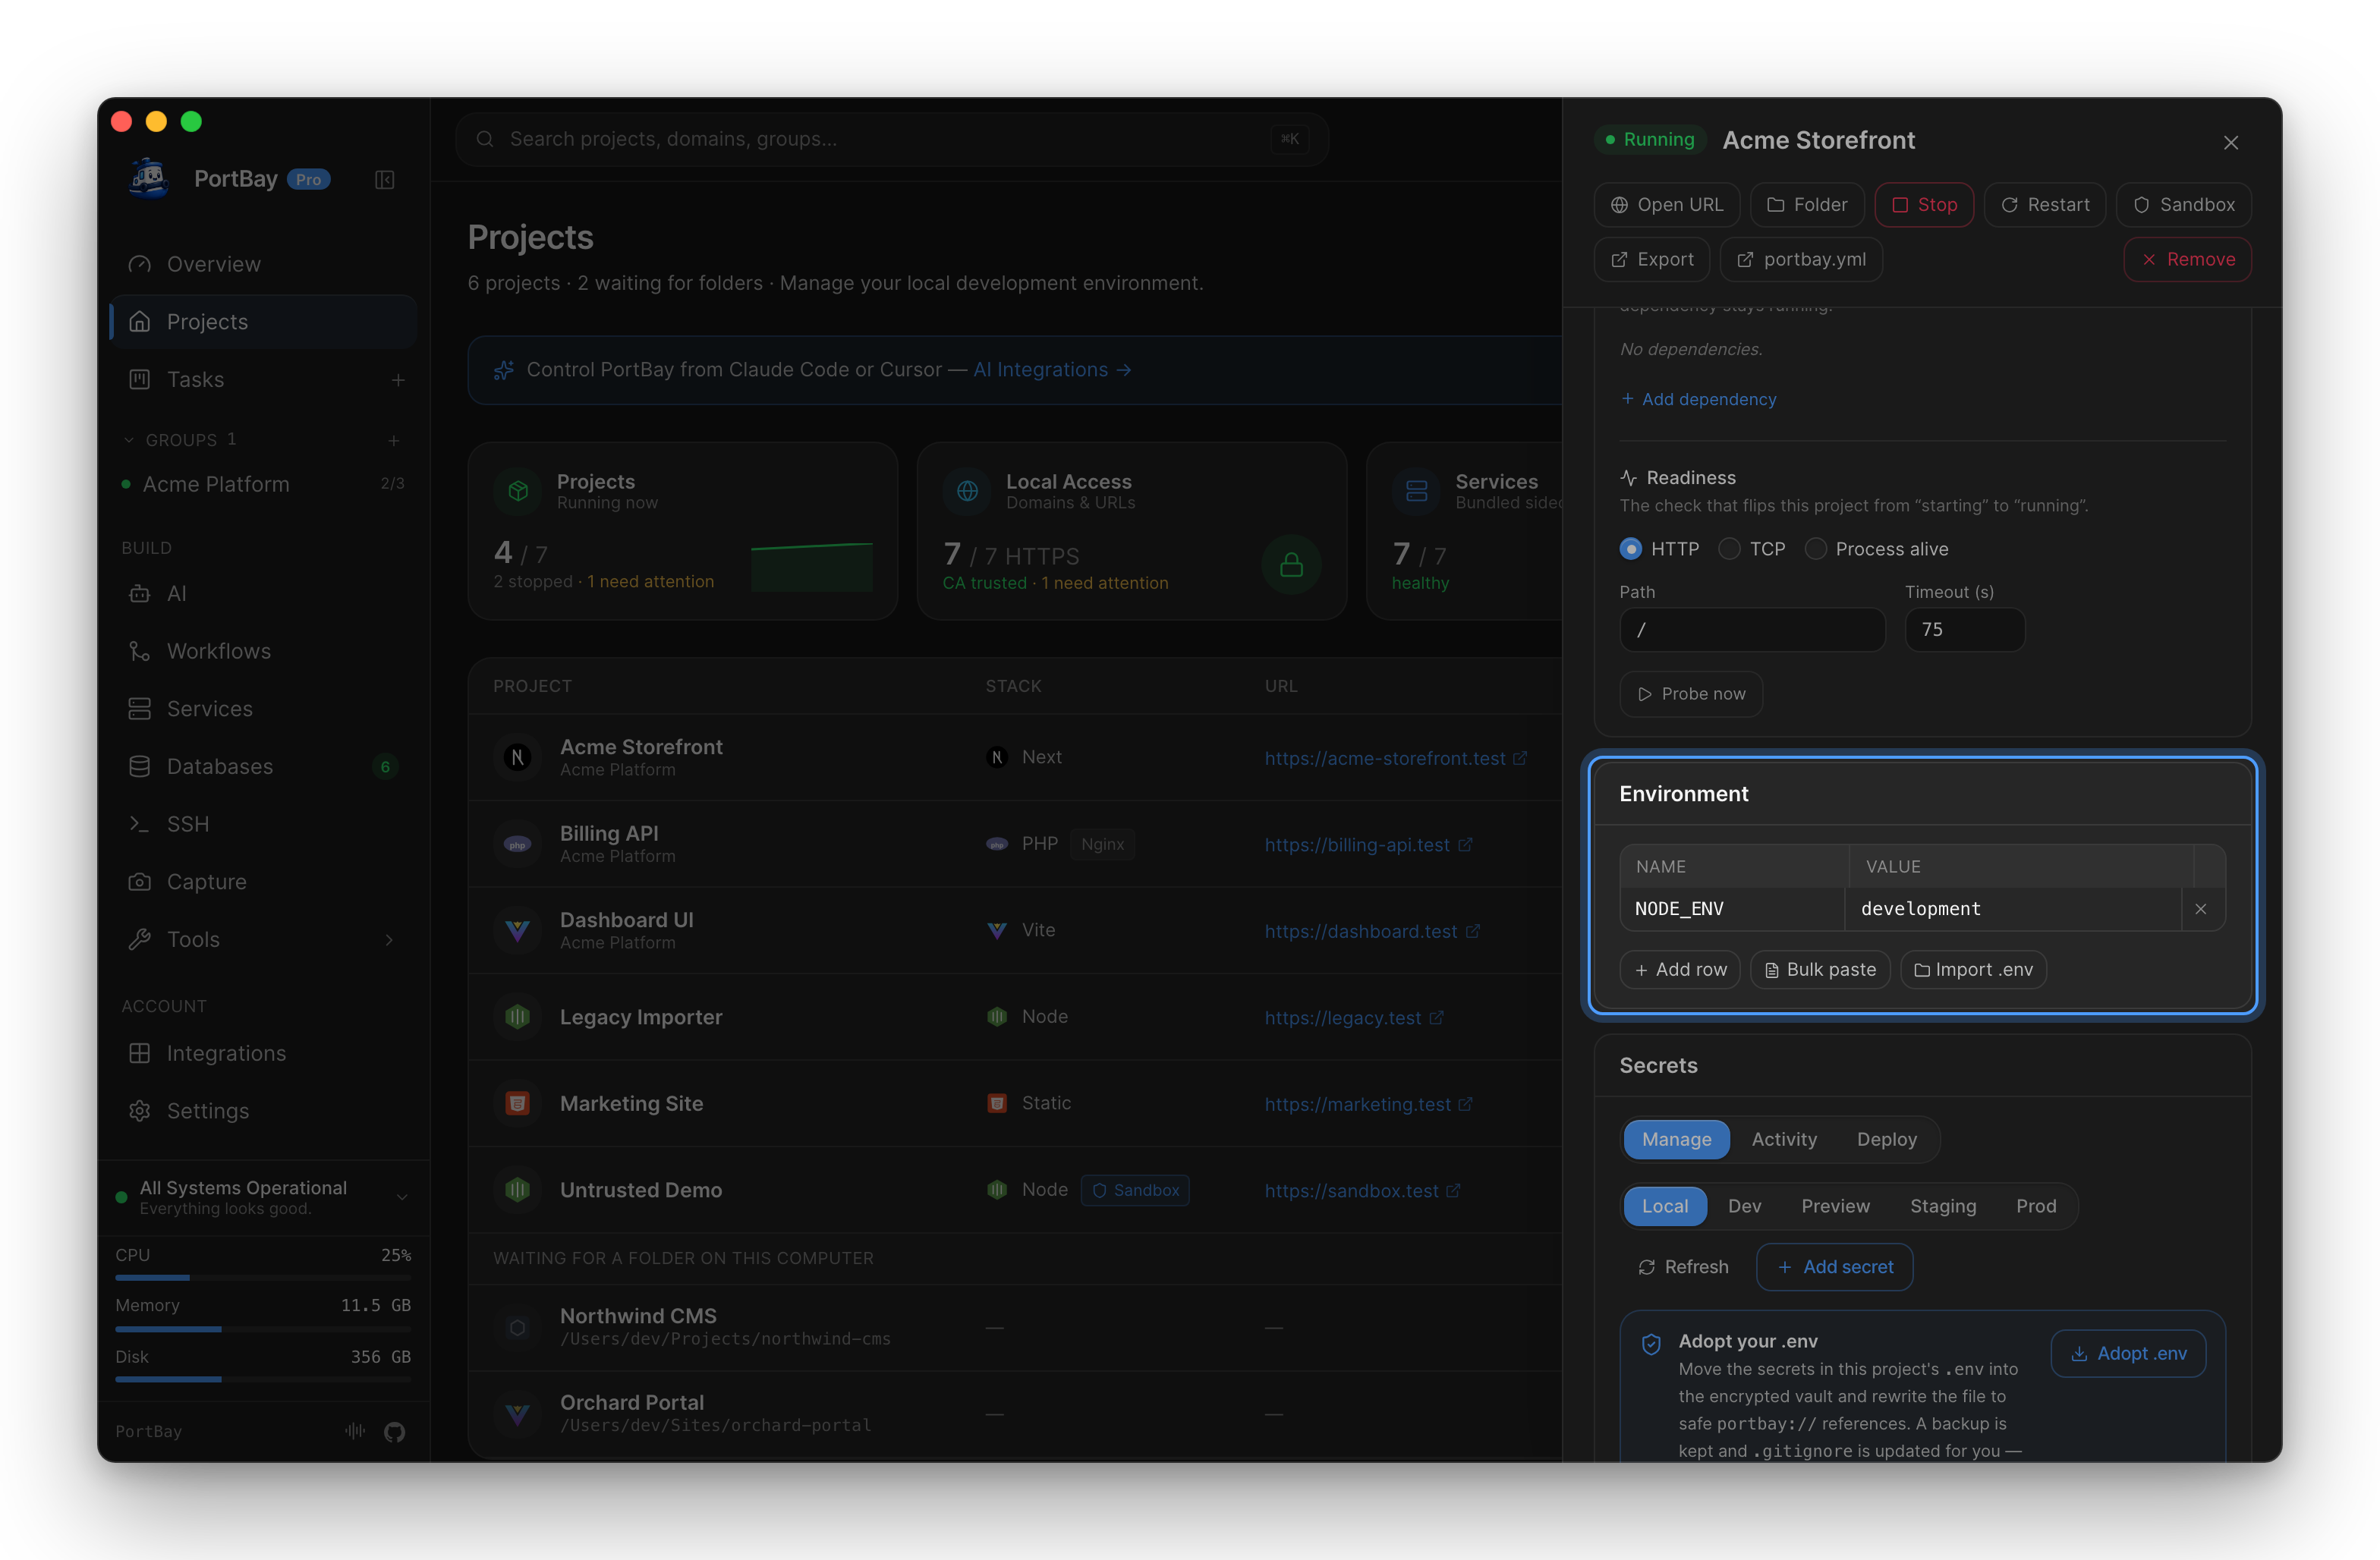Open the billing-api.test URL
Screen dimensions: 2380x1560
(x=1357, y=845)
